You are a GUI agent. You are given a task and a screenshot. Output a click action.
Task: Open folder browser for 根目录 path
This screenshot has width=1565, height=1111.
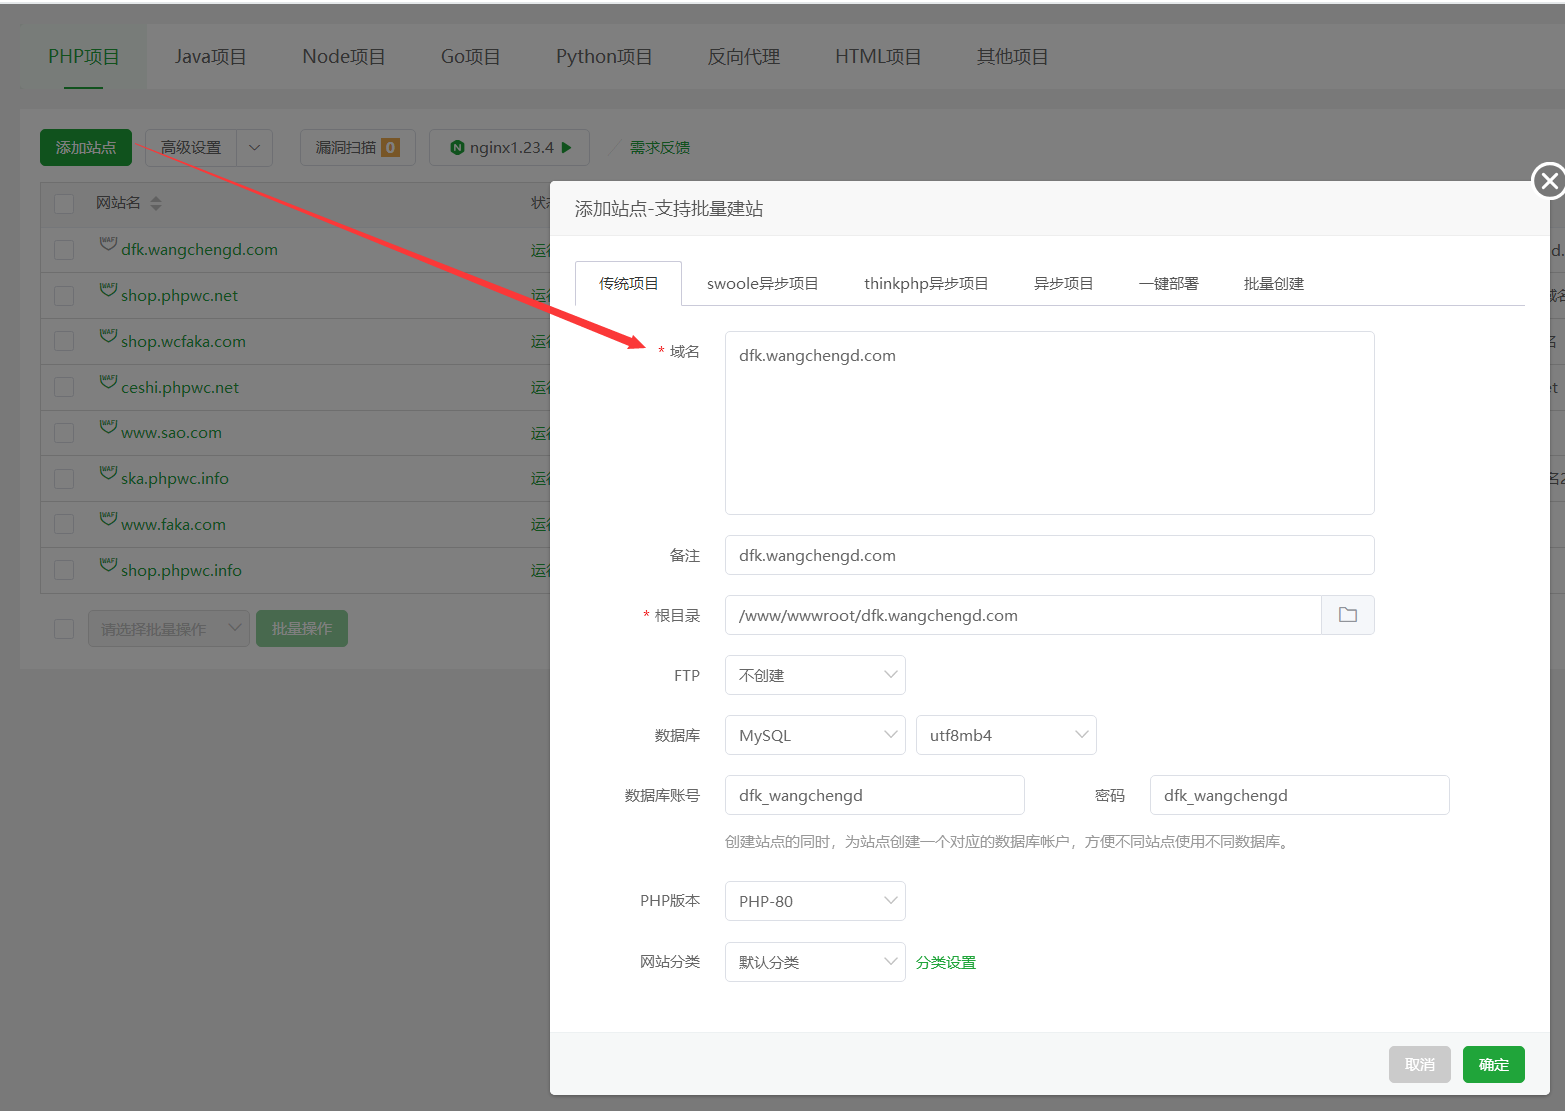pyautogui.click(x=1348, y=615)
